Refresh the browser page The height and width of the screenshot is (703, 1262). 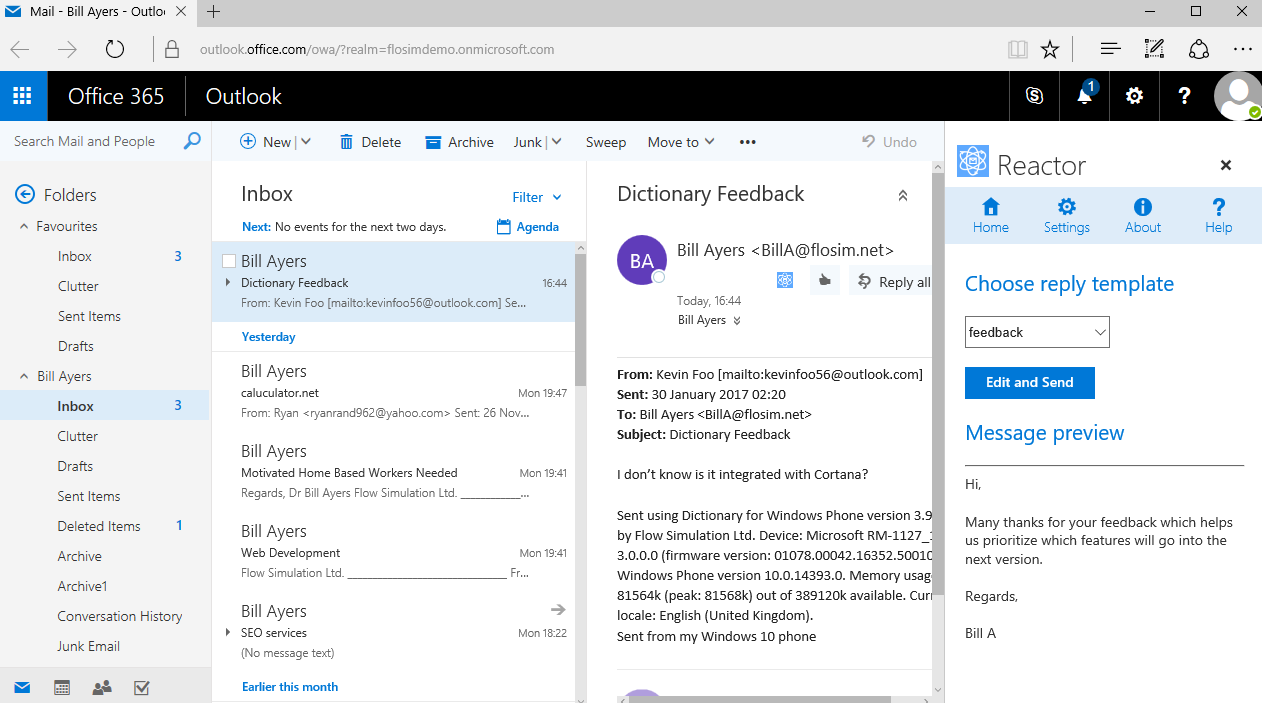(x=115, y=49)
